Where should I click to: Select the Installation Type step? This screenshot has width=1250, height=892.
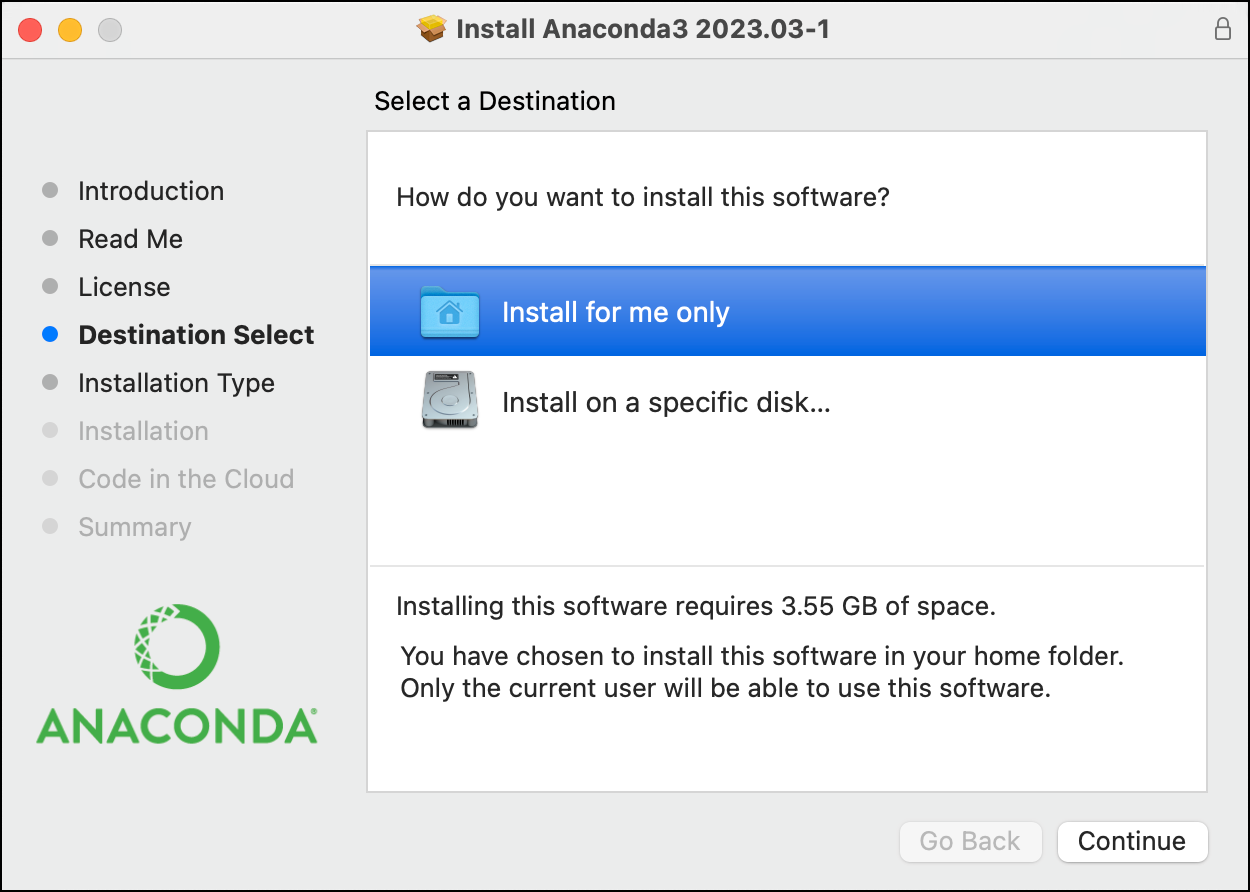[x=176, y=383]
